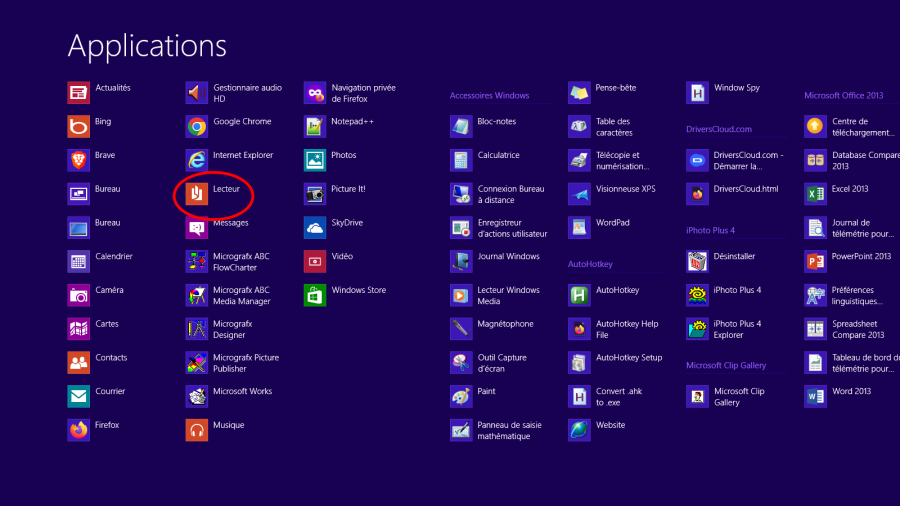The width and height of the screenshot is (900, 506).
Task: Open Connexion Bureau à distance icon
Action: point(461,194)
